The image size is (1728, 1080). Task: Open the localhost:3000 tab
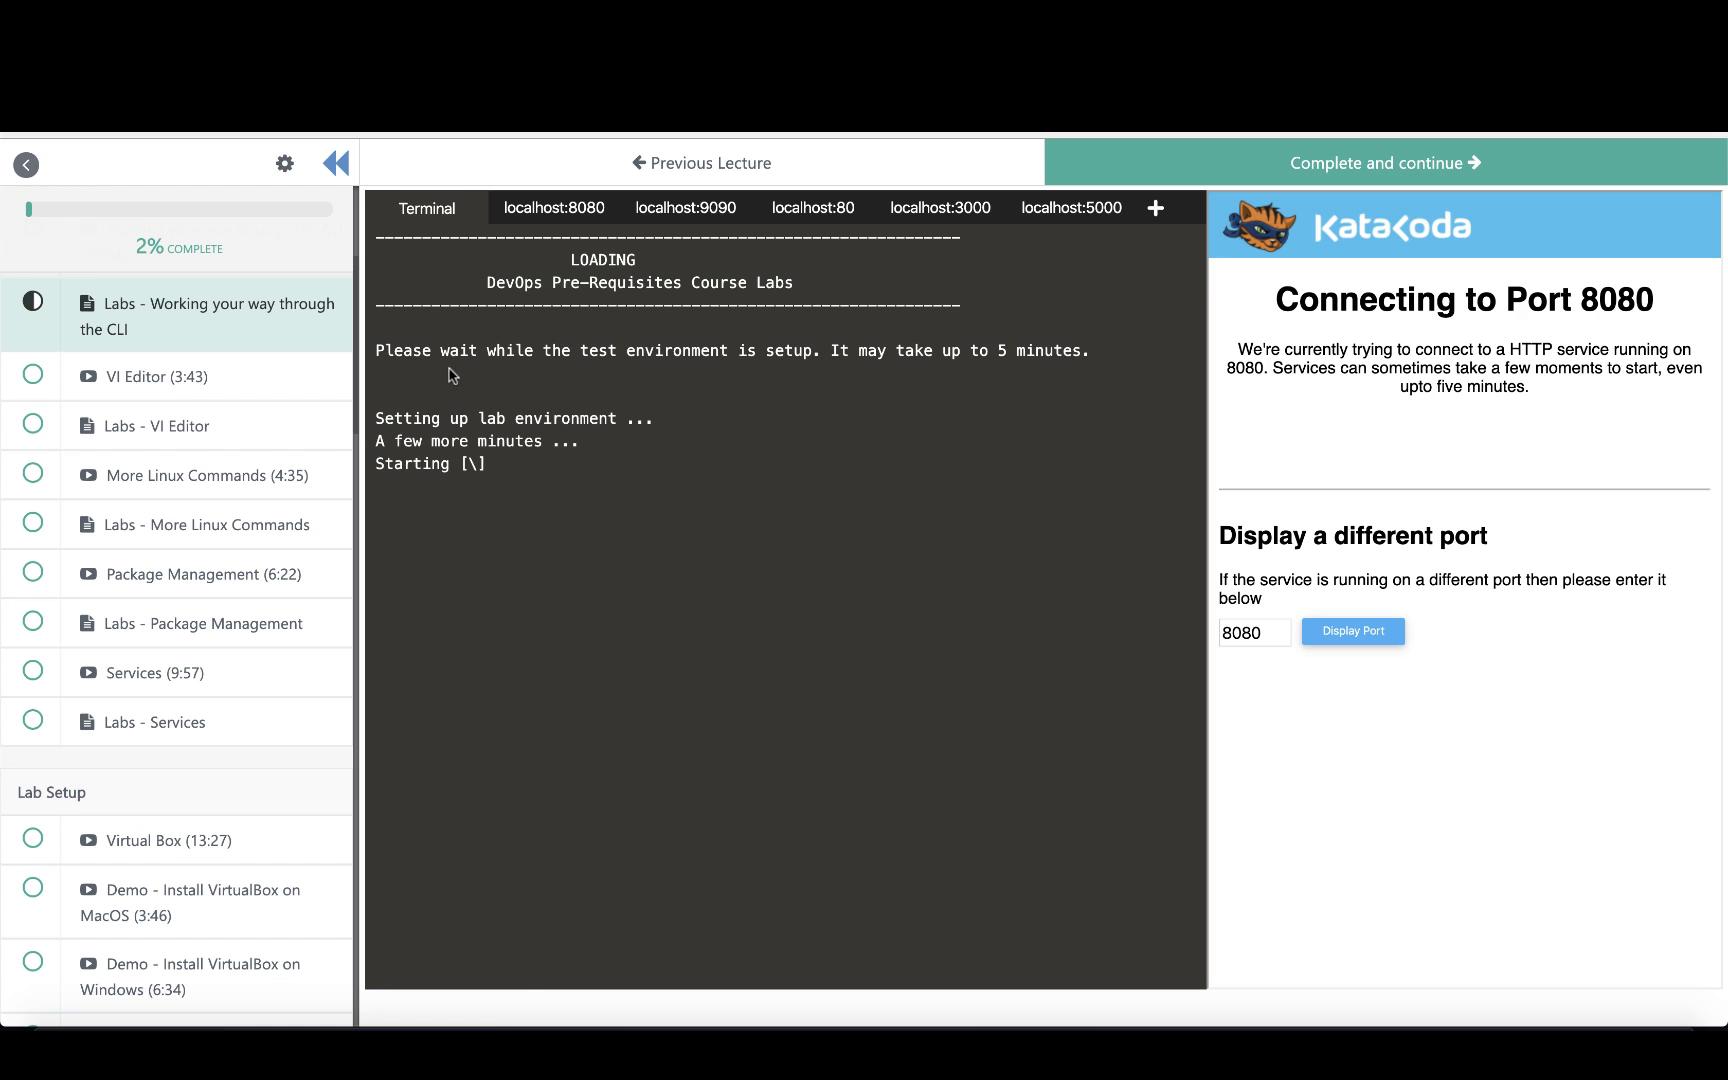tap(940, 208)
